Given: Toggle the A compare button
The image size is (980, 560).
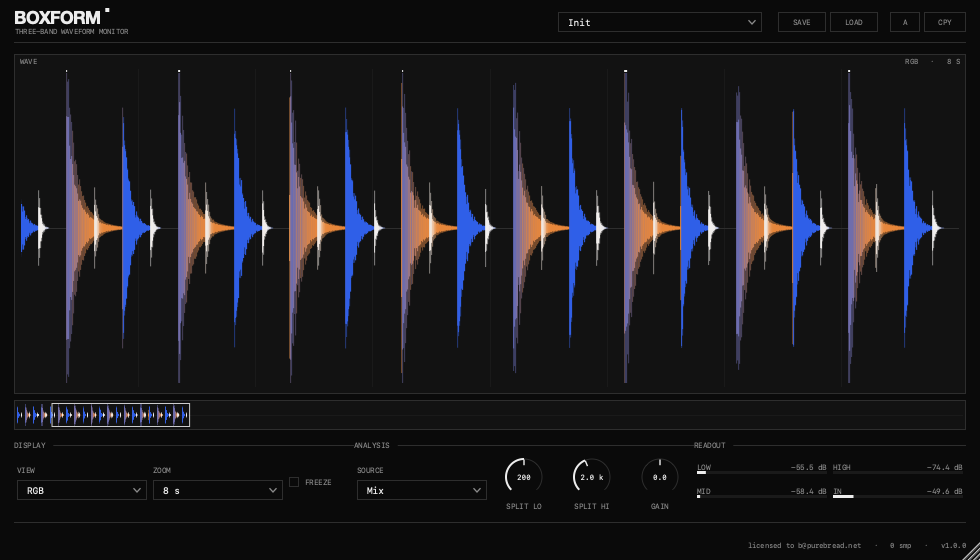Looking at the screenshot, I should coord(905,22).
